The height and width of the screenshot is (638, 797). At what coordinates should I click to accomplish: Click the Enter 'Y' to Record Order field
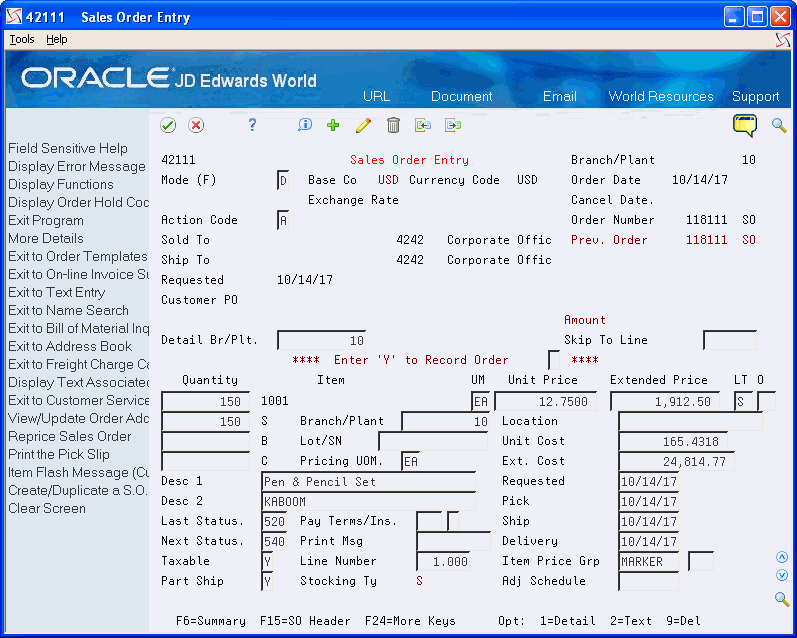[554, 360]
